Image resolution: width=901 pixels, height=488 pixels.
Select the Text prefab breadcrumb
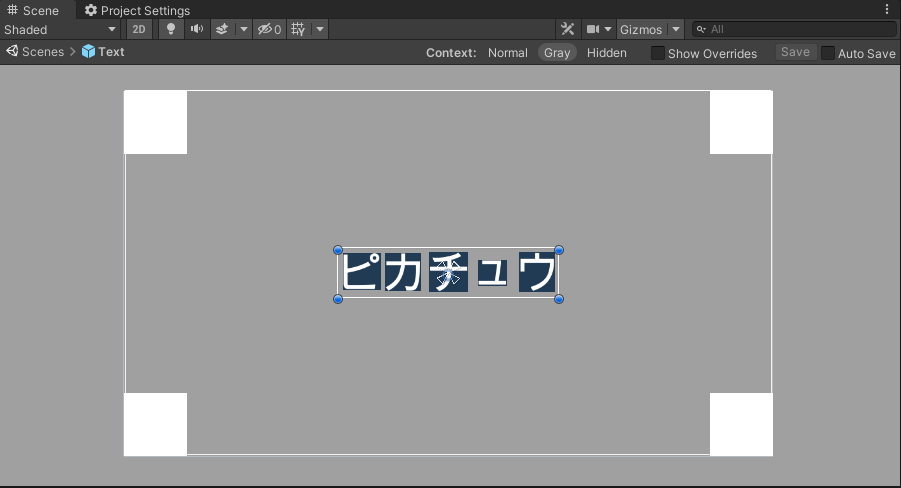click(x=103, y=52)
